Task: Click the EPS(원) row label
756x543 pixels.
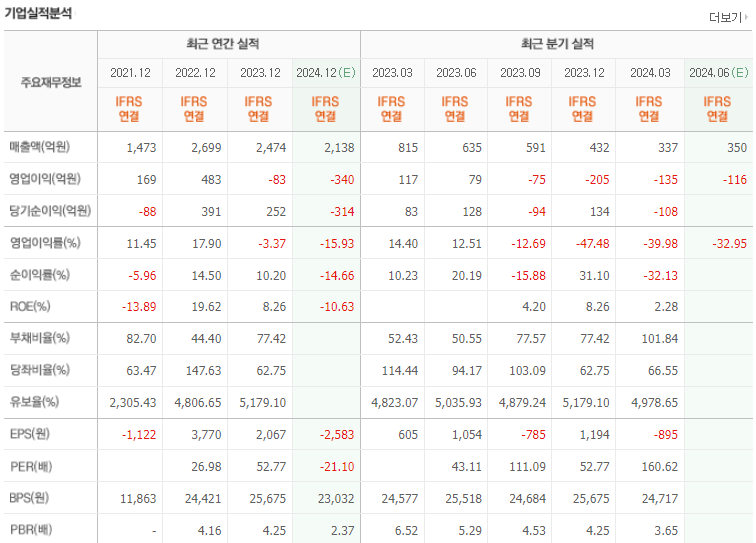Action: tap(29, 434)
